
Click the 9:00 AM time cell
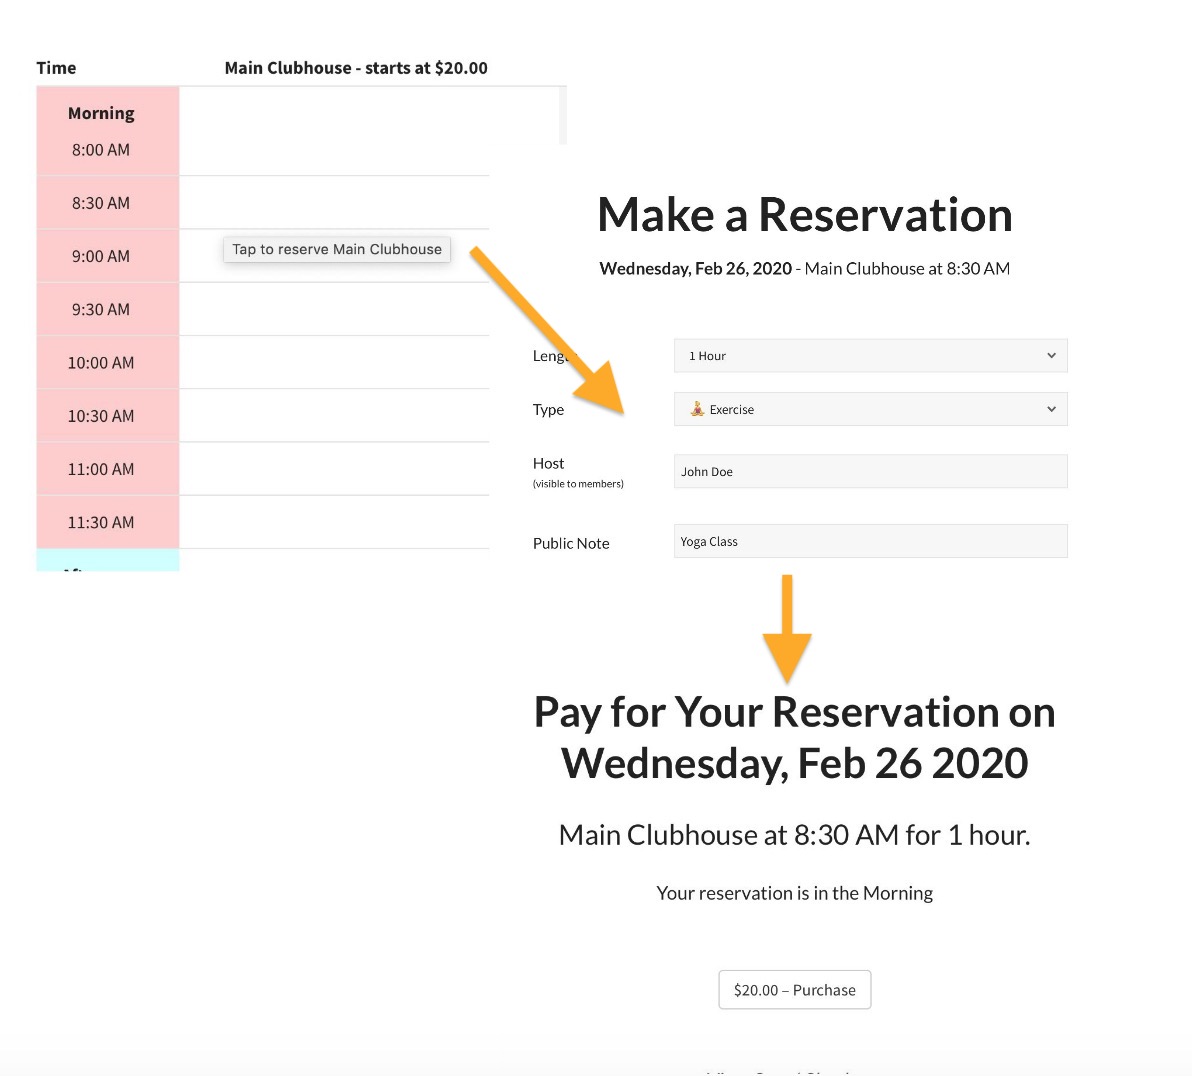[x=101, y=257]
